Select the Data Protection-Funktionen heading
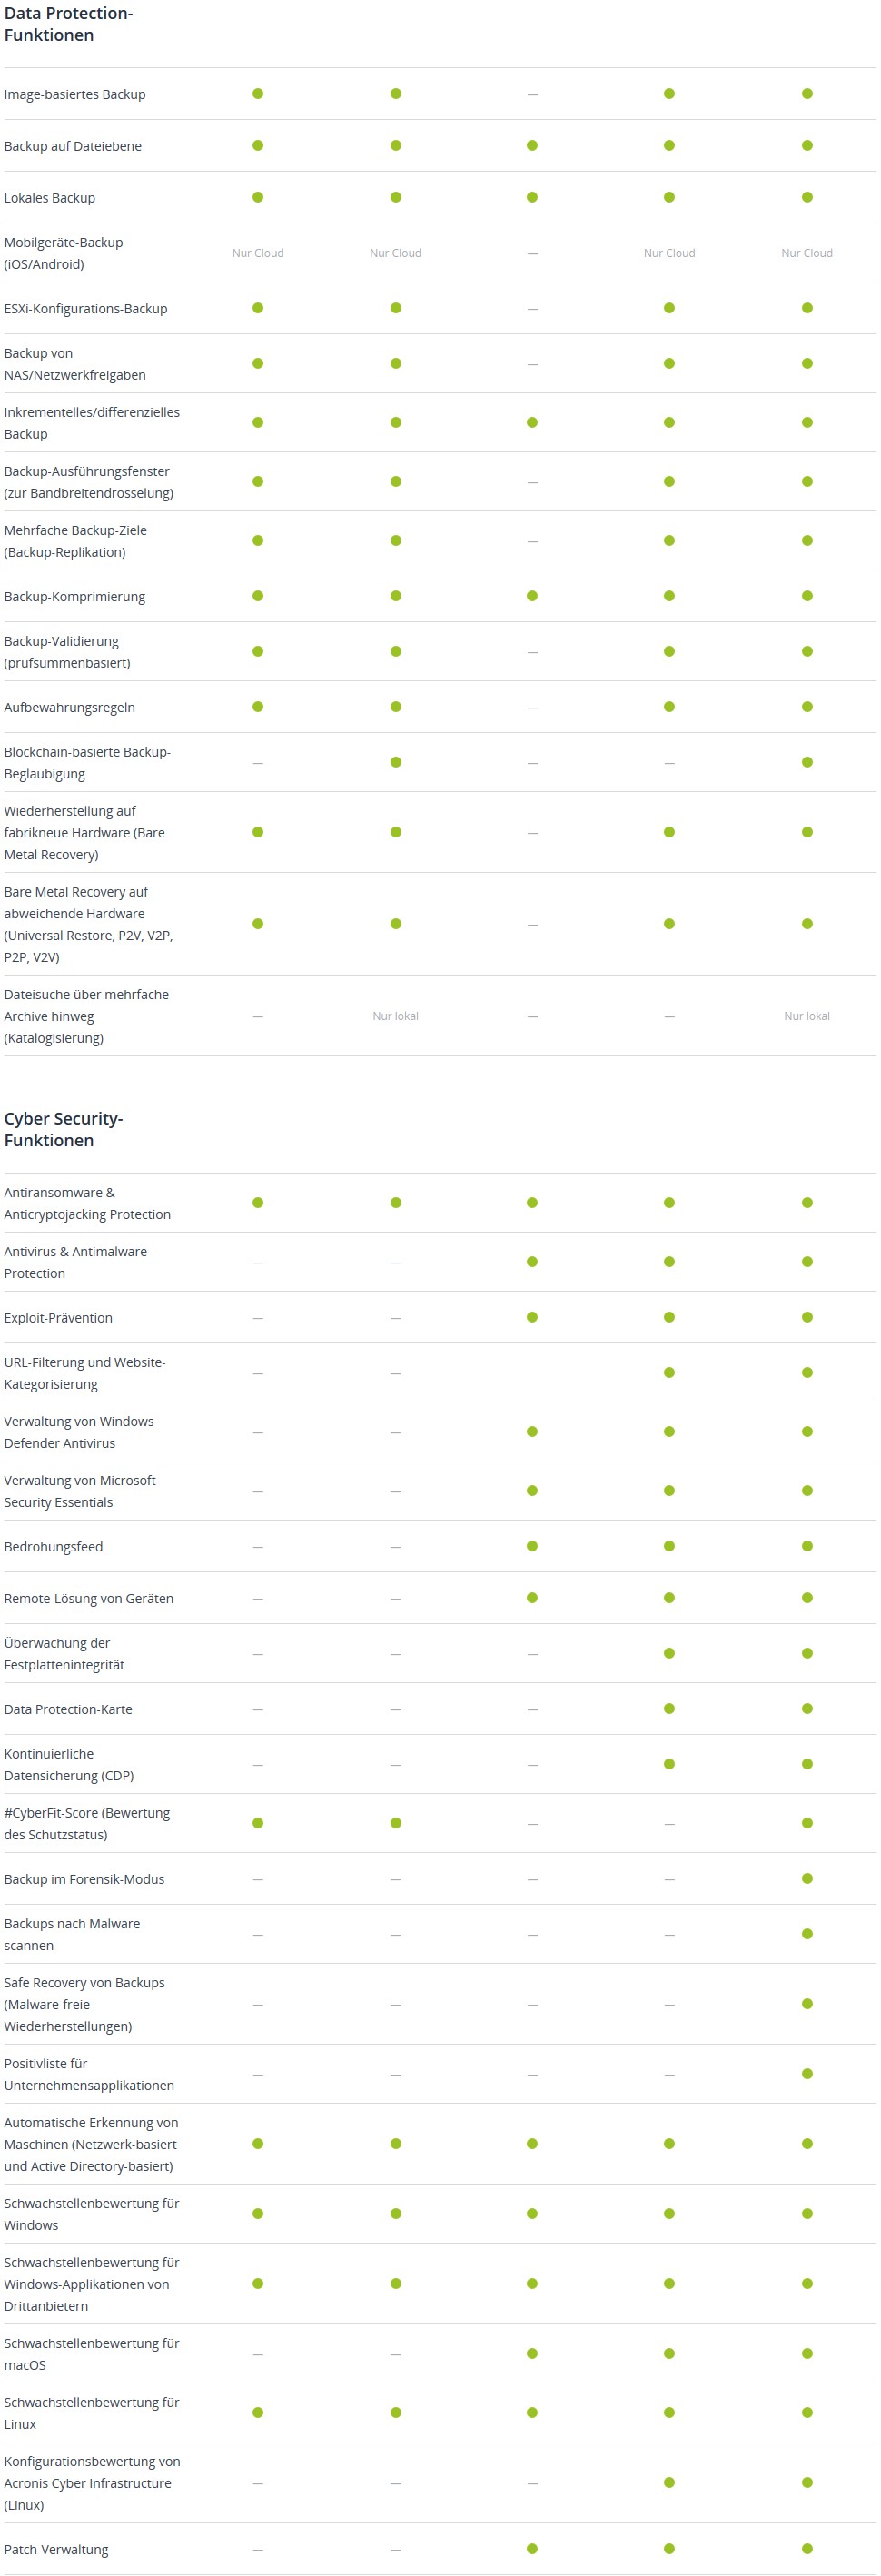This screenshot has height=2576, width=881. [68, 24]
